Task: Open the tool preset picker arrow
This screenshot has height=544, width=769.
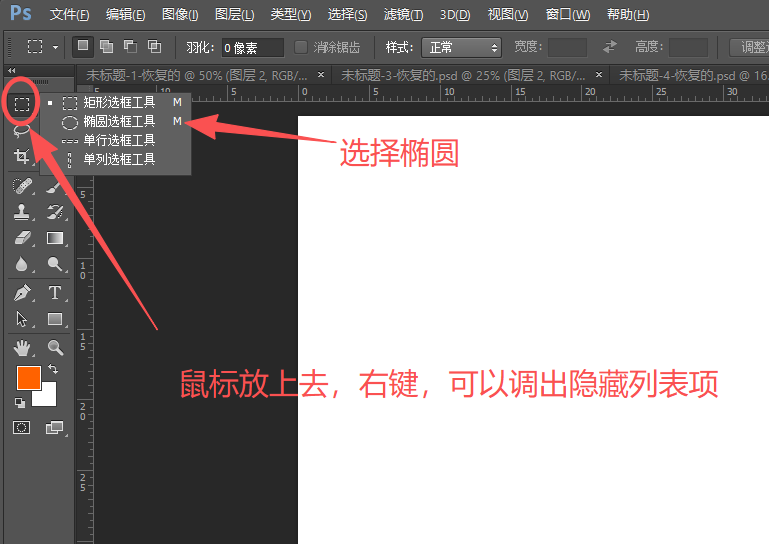Action: click(55, 47)
